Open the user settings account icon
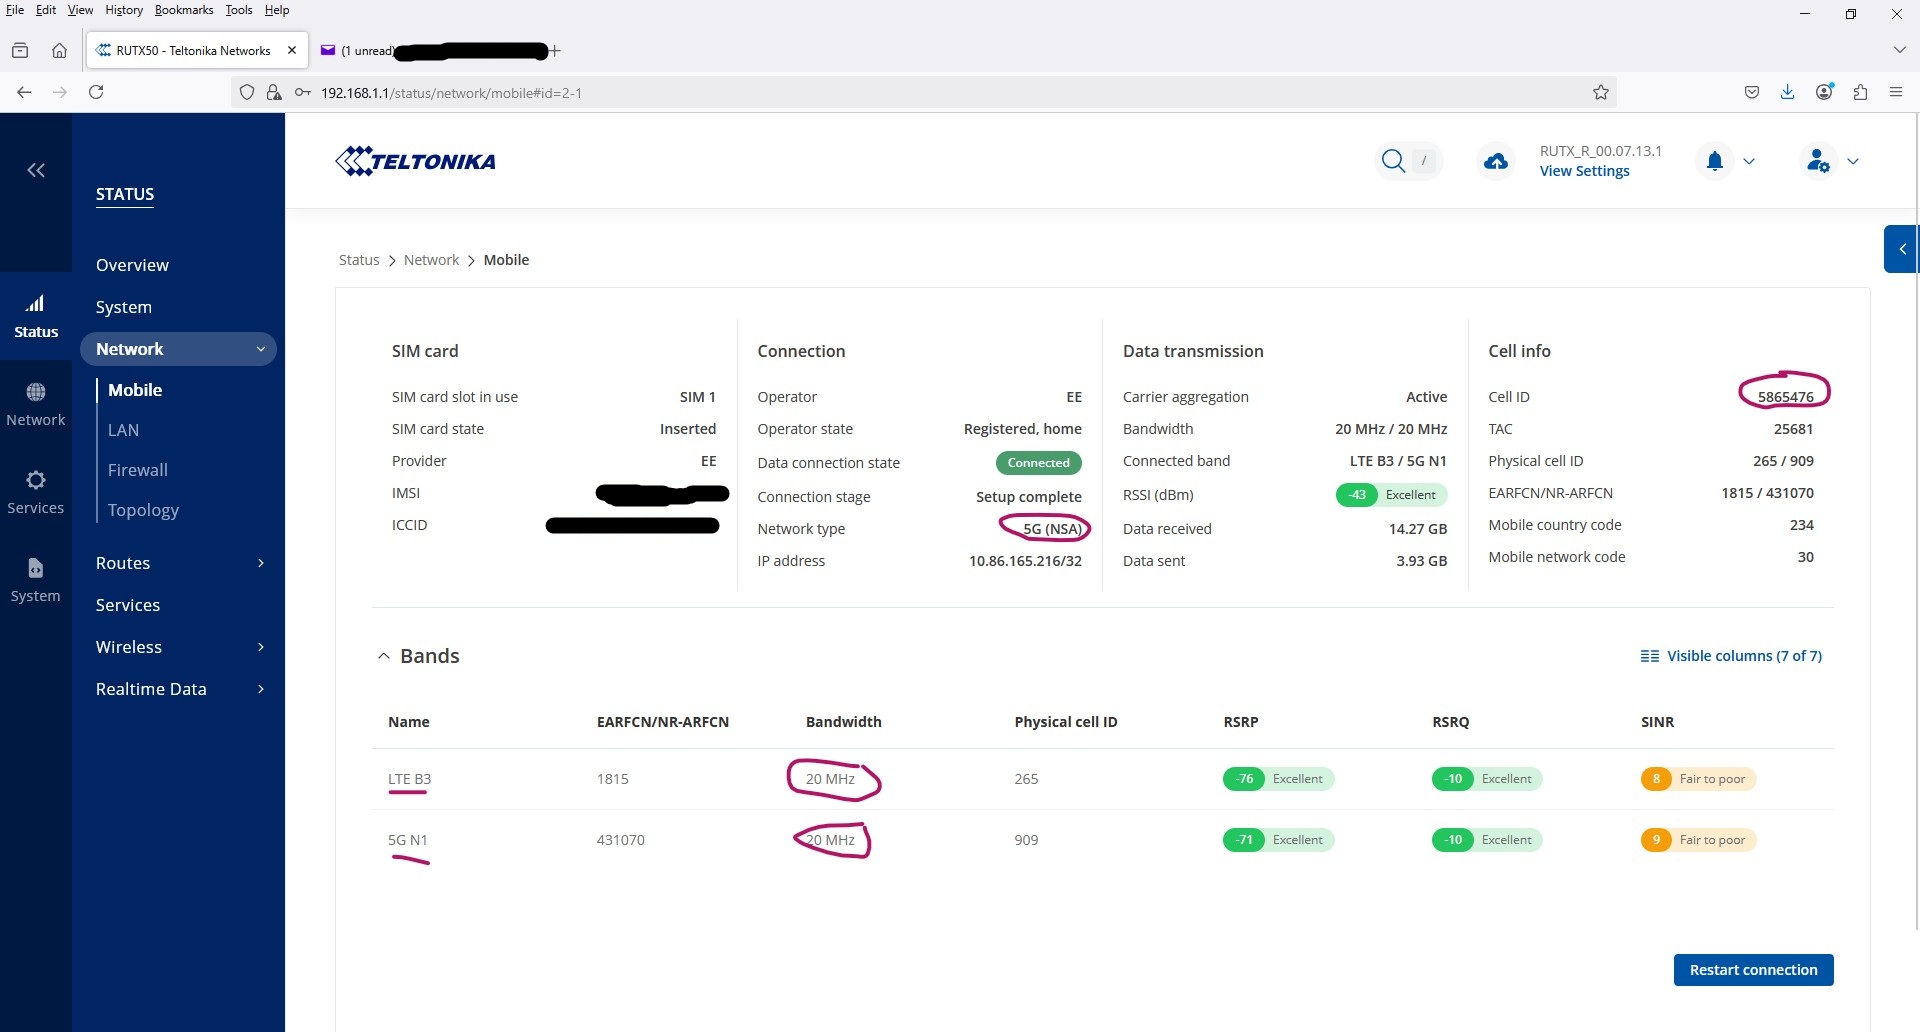 point(1818,161)
